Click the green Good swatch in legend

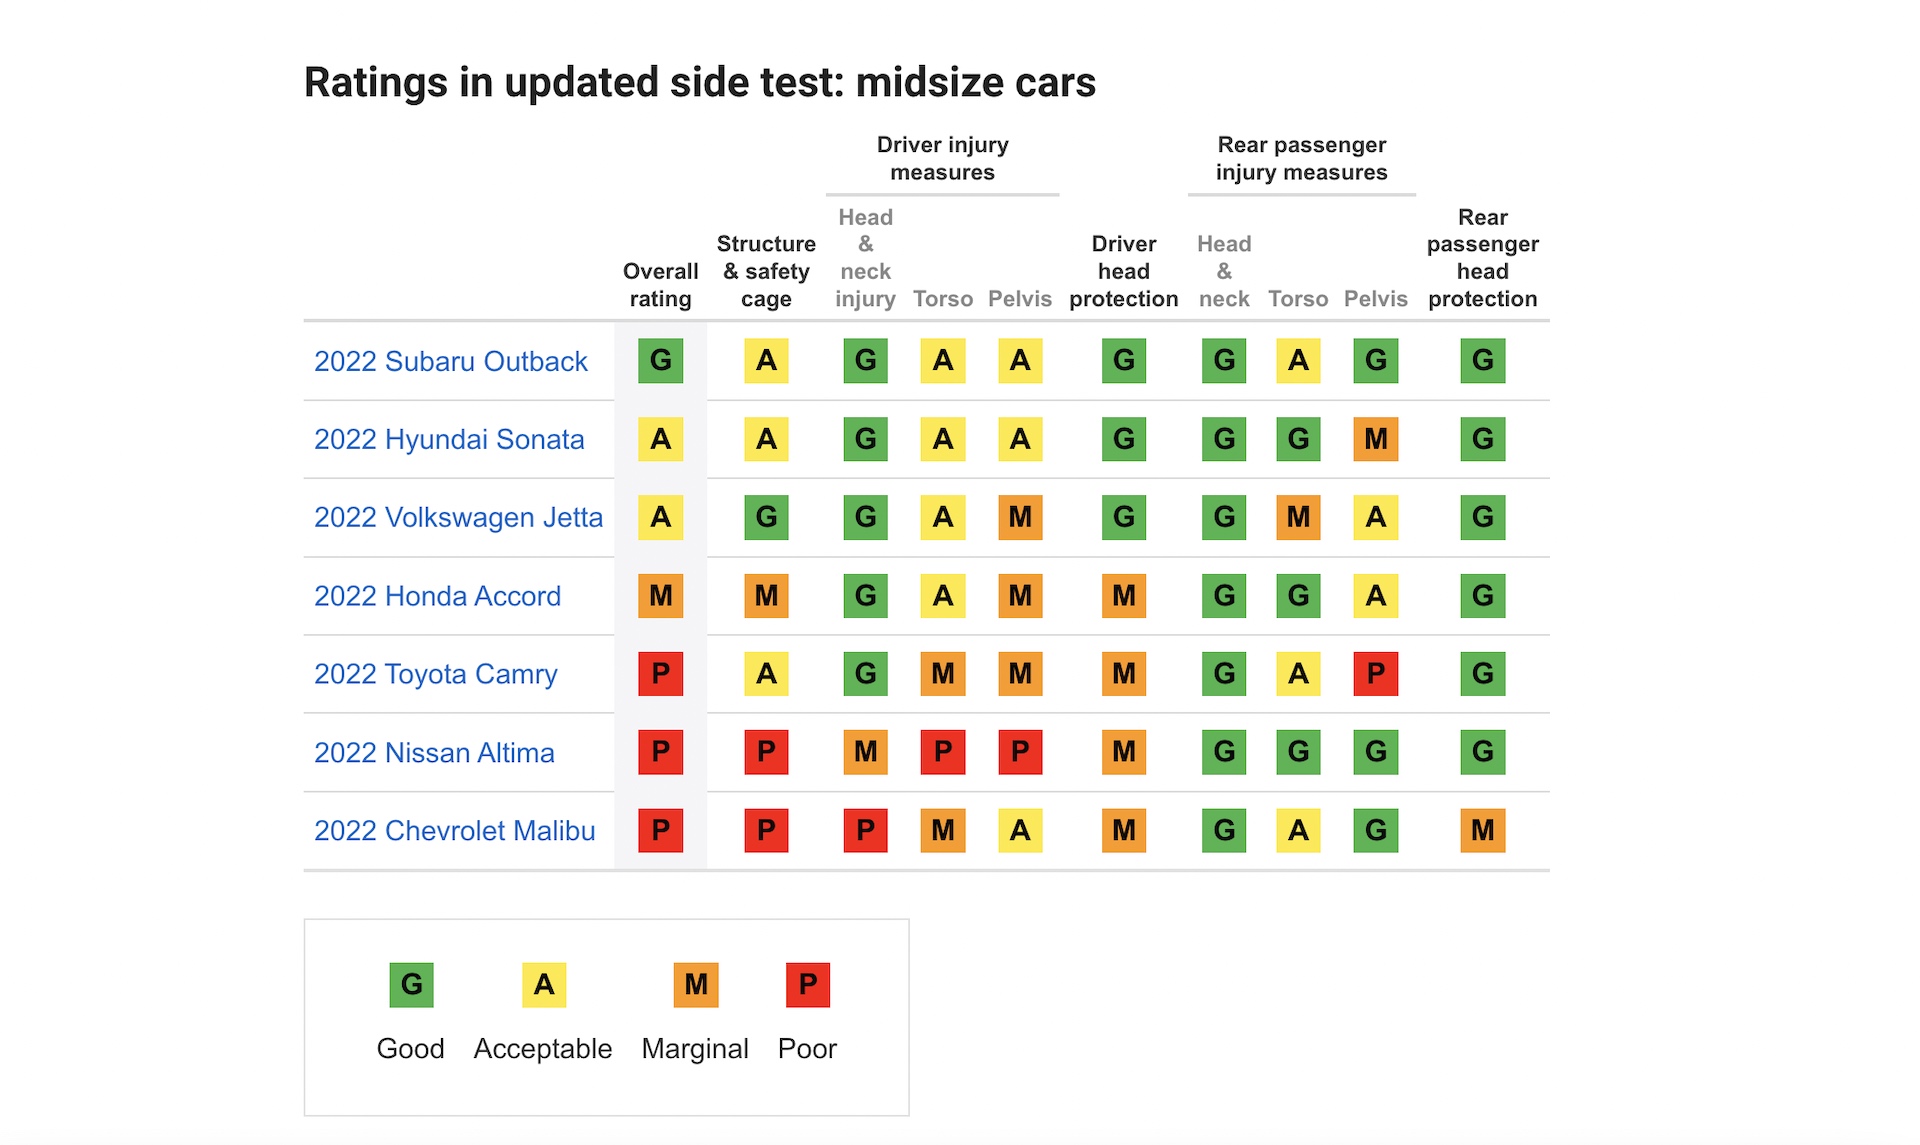point(411,985)
